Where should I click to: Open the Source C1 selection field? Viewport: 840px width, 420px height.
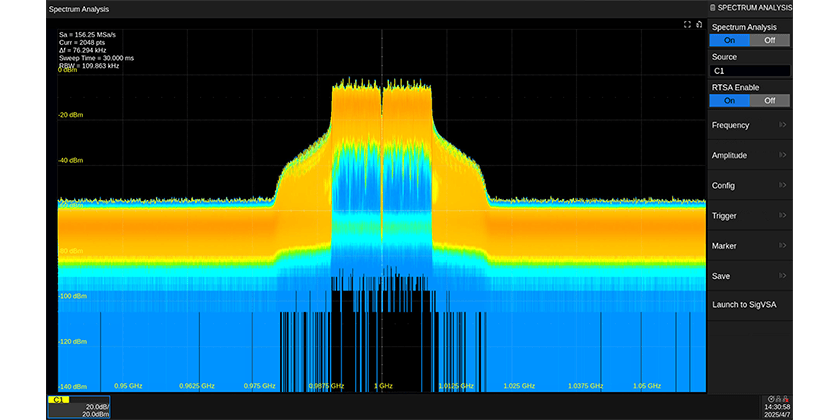coord(750,71)
